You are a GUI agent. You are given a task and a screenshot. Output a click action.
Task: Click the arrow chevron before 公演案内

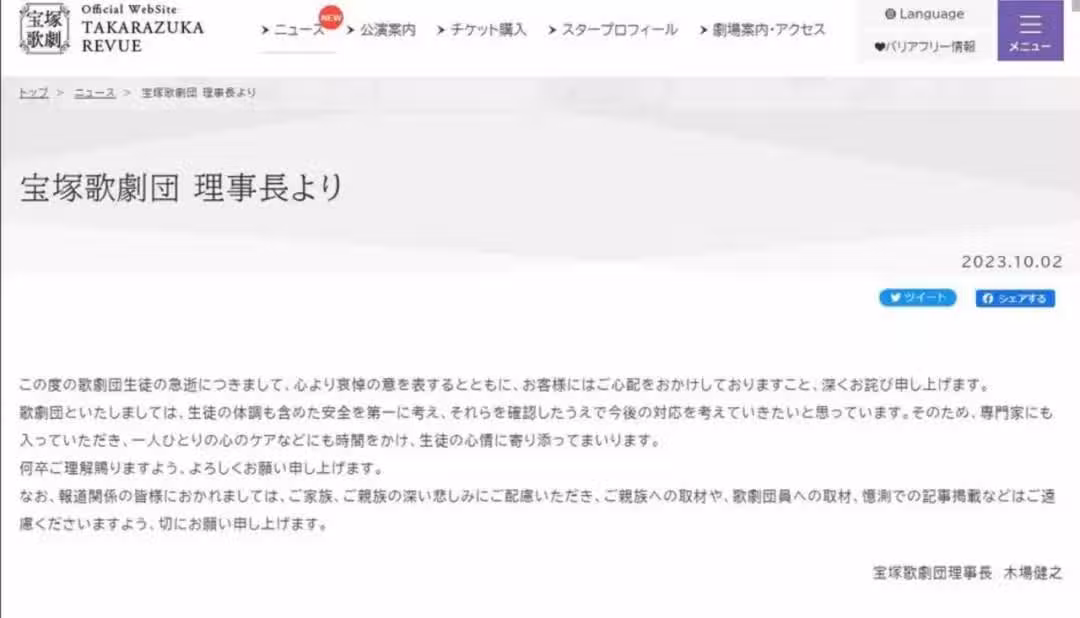[351, 30]
